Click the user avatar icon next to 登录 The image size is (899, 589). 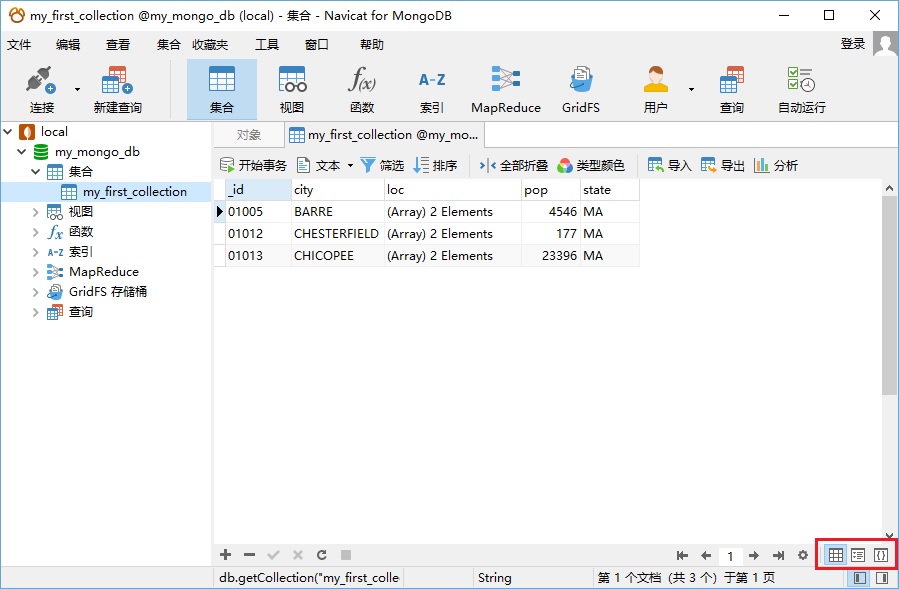click(x=885, y=44)
